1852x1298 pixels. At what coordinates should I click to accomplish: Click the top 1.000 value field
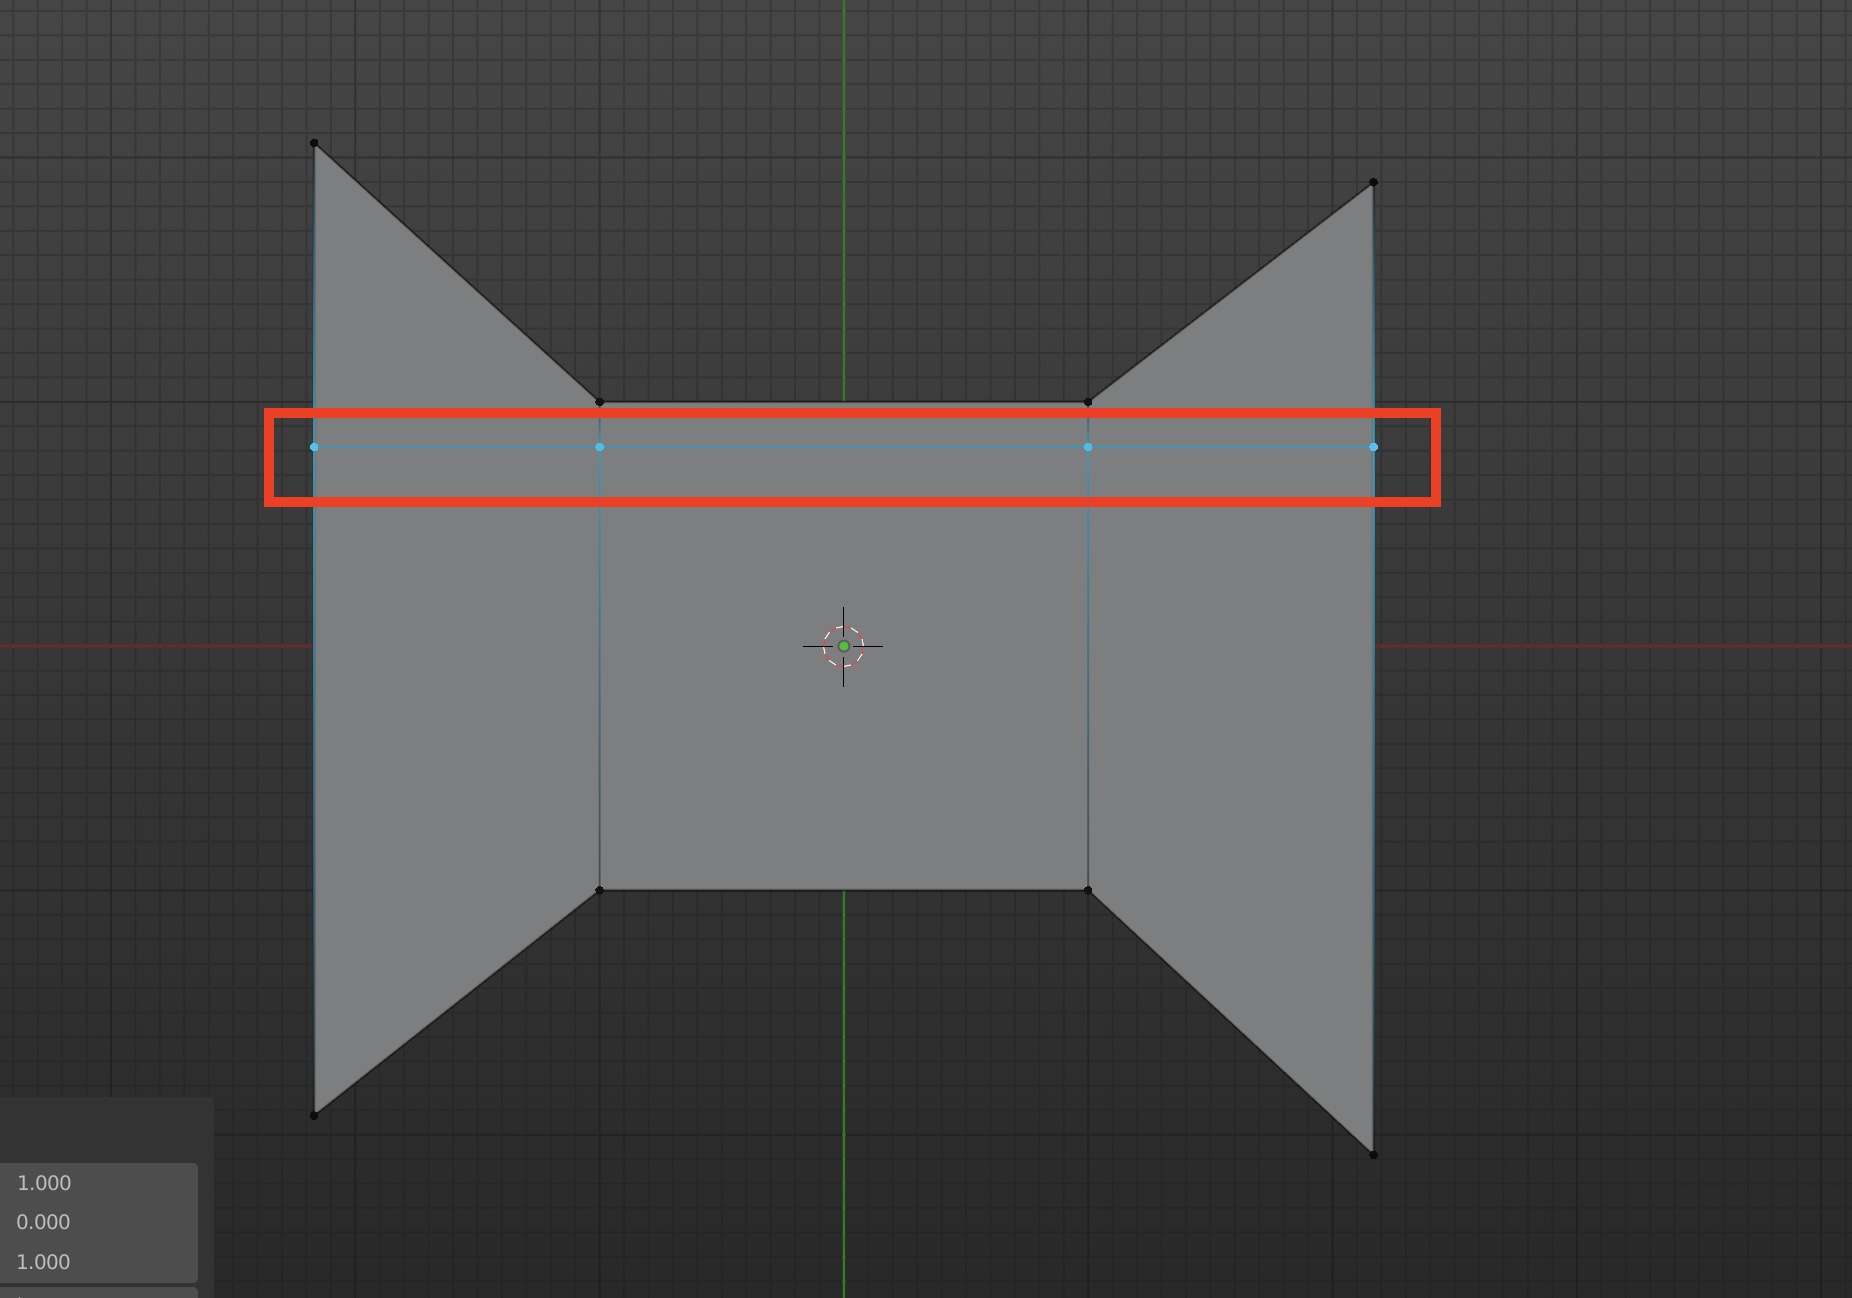[100, 1183]
